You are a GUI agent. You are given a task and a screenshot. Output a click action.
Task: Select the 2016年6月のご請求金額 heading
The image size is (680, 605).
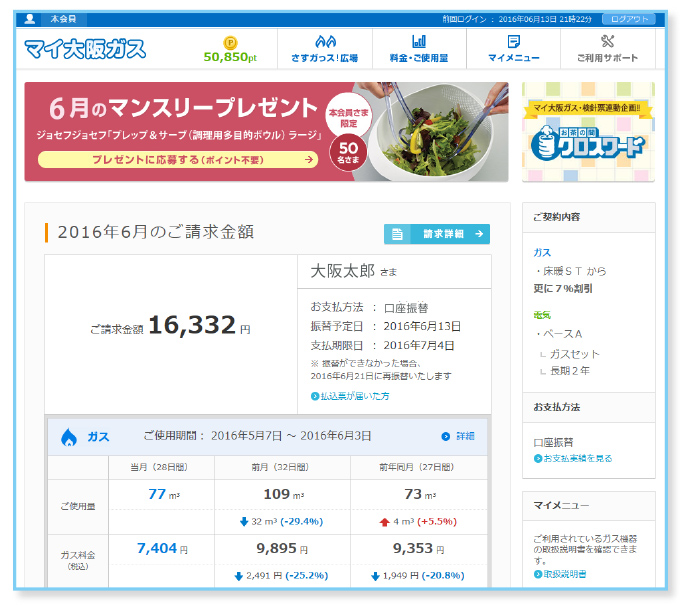pyautogui.click(x=156, y=232)
